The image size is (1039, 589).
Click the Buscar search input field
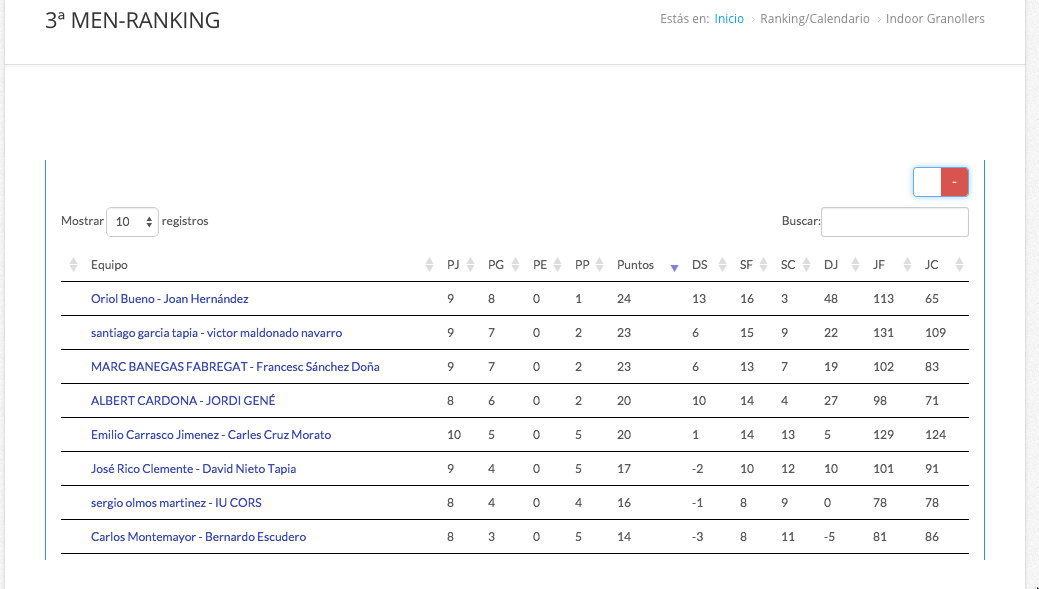[894, 222]
